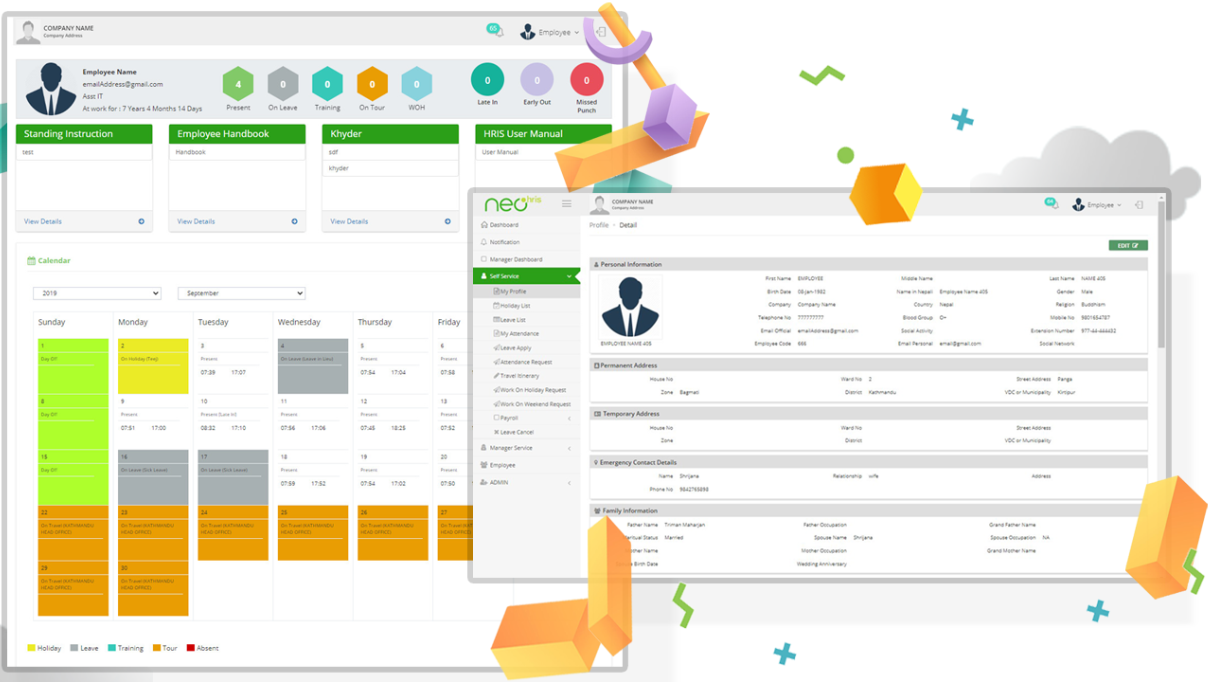This screenshot has width=1230, height=682.
Task: Open Attendance Request in Self Service
Action: tap(525, 362)
